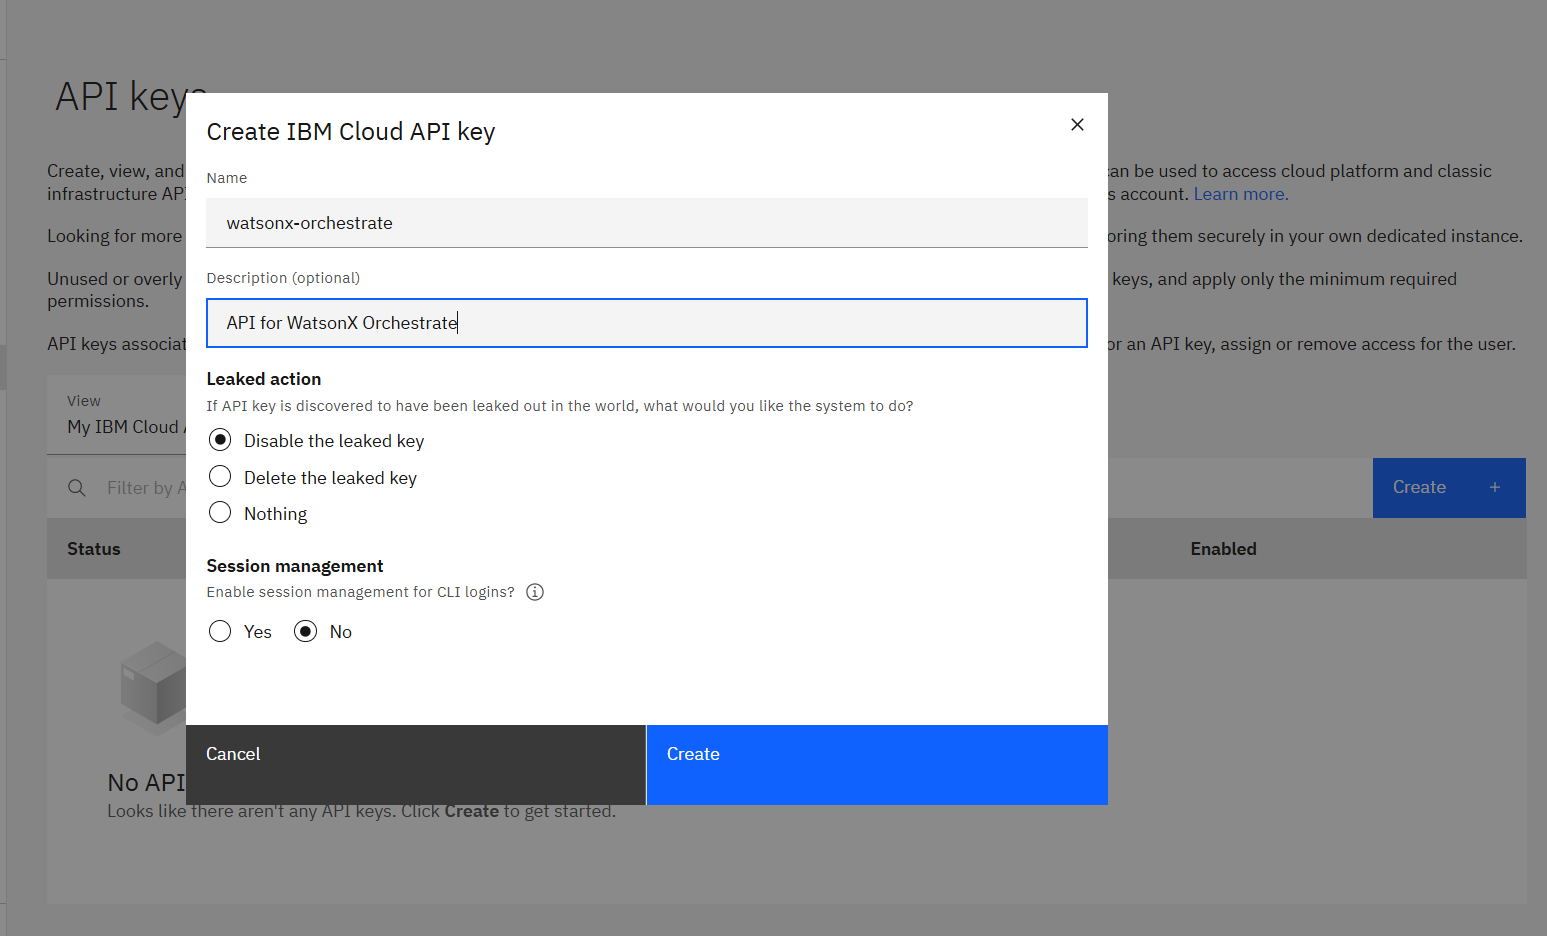This screenshot has height=936, width=1547.
Task: Click Cancel in the dialog
Action: [416, 765]
